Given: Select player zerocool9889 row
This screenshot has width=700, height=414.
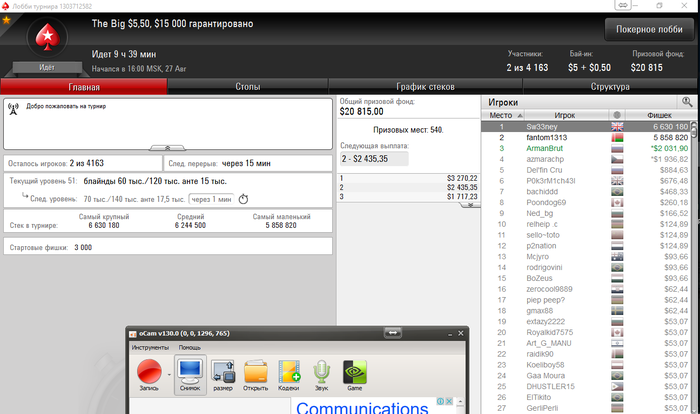Looking at the screenshot, I should tap(586, 289).
